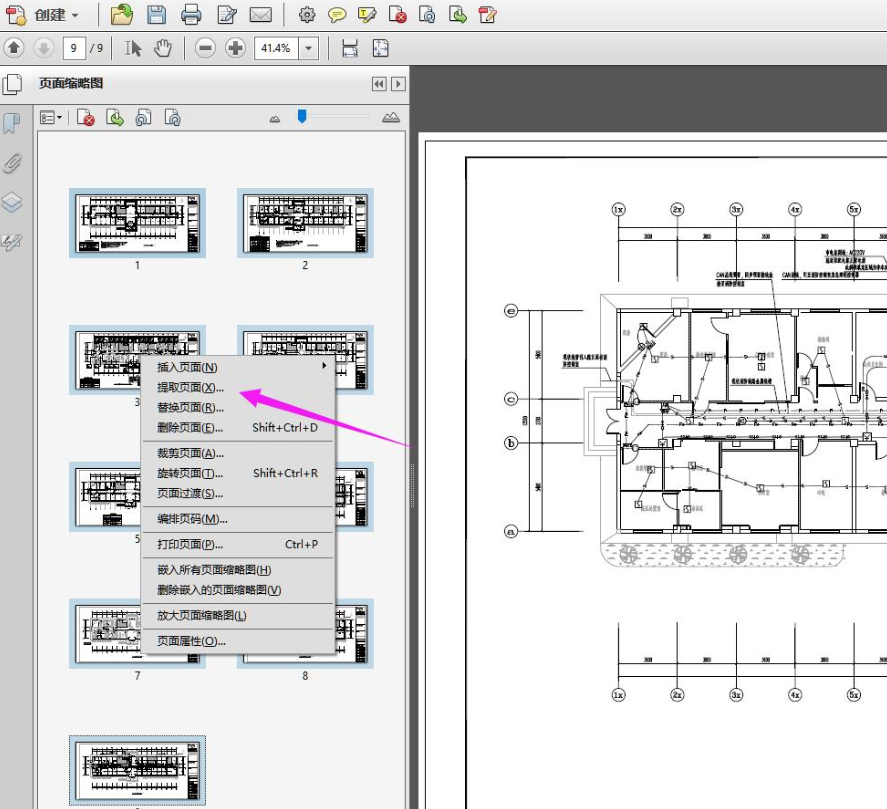
Task: Select the hand pan tool
Action: [x=163, y=48]
